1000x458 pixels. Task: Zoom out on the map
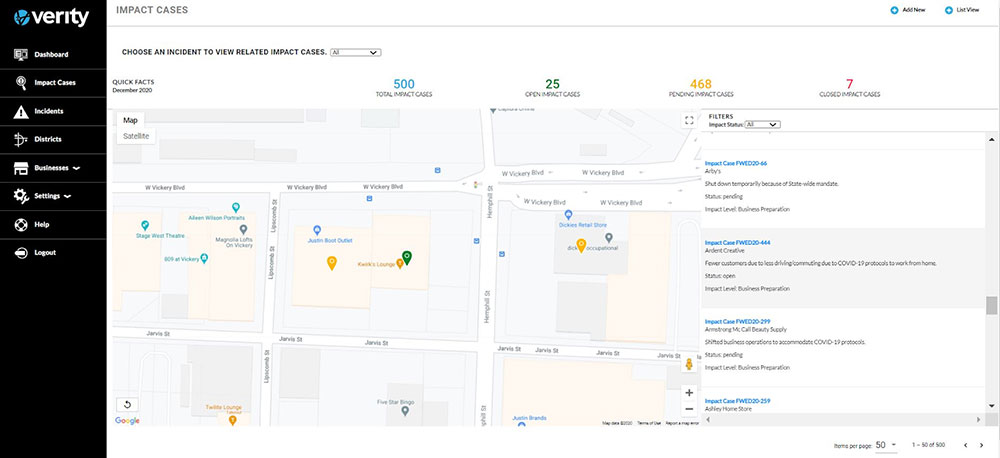tap(689, 409)
